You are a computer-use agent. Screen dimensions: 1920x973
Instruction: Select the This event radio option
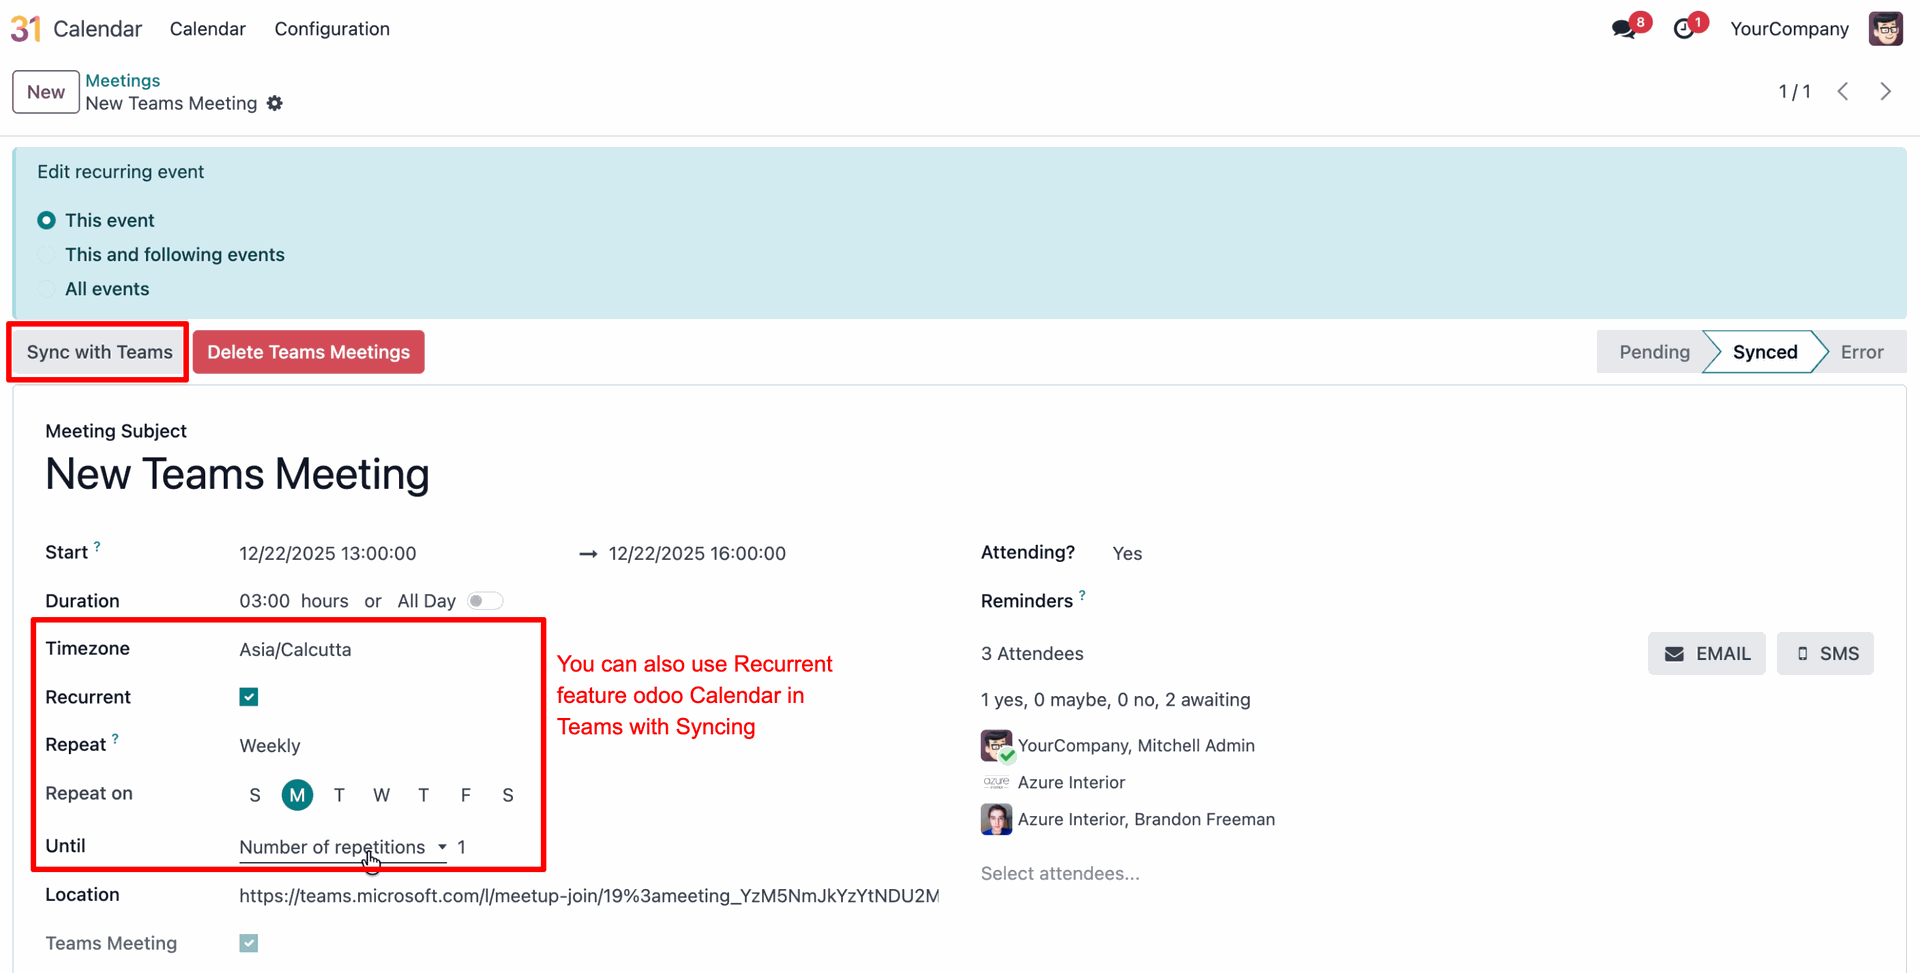(46, 220)
